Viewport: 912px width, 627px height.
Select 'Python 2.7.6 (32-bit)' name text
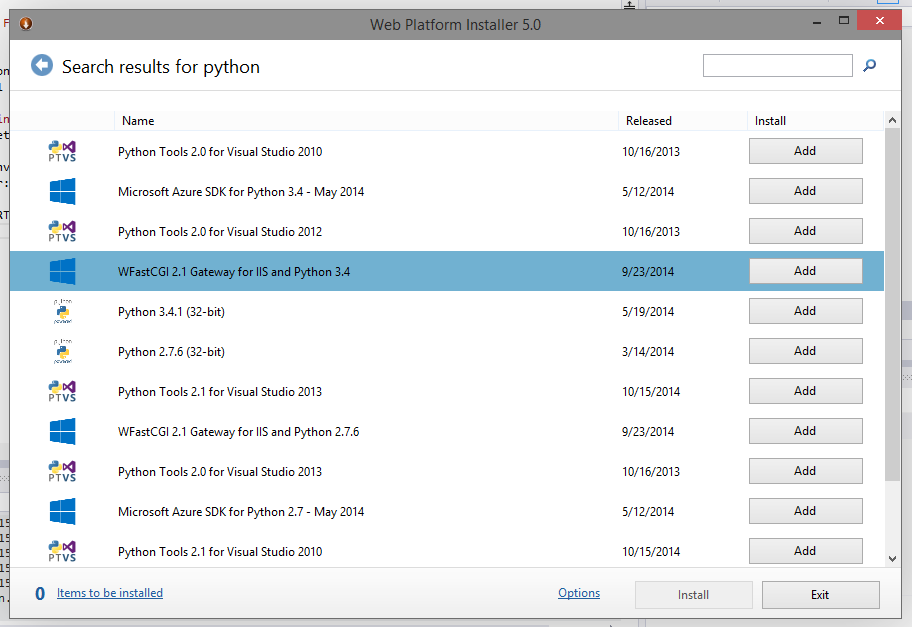pos(171,352)
